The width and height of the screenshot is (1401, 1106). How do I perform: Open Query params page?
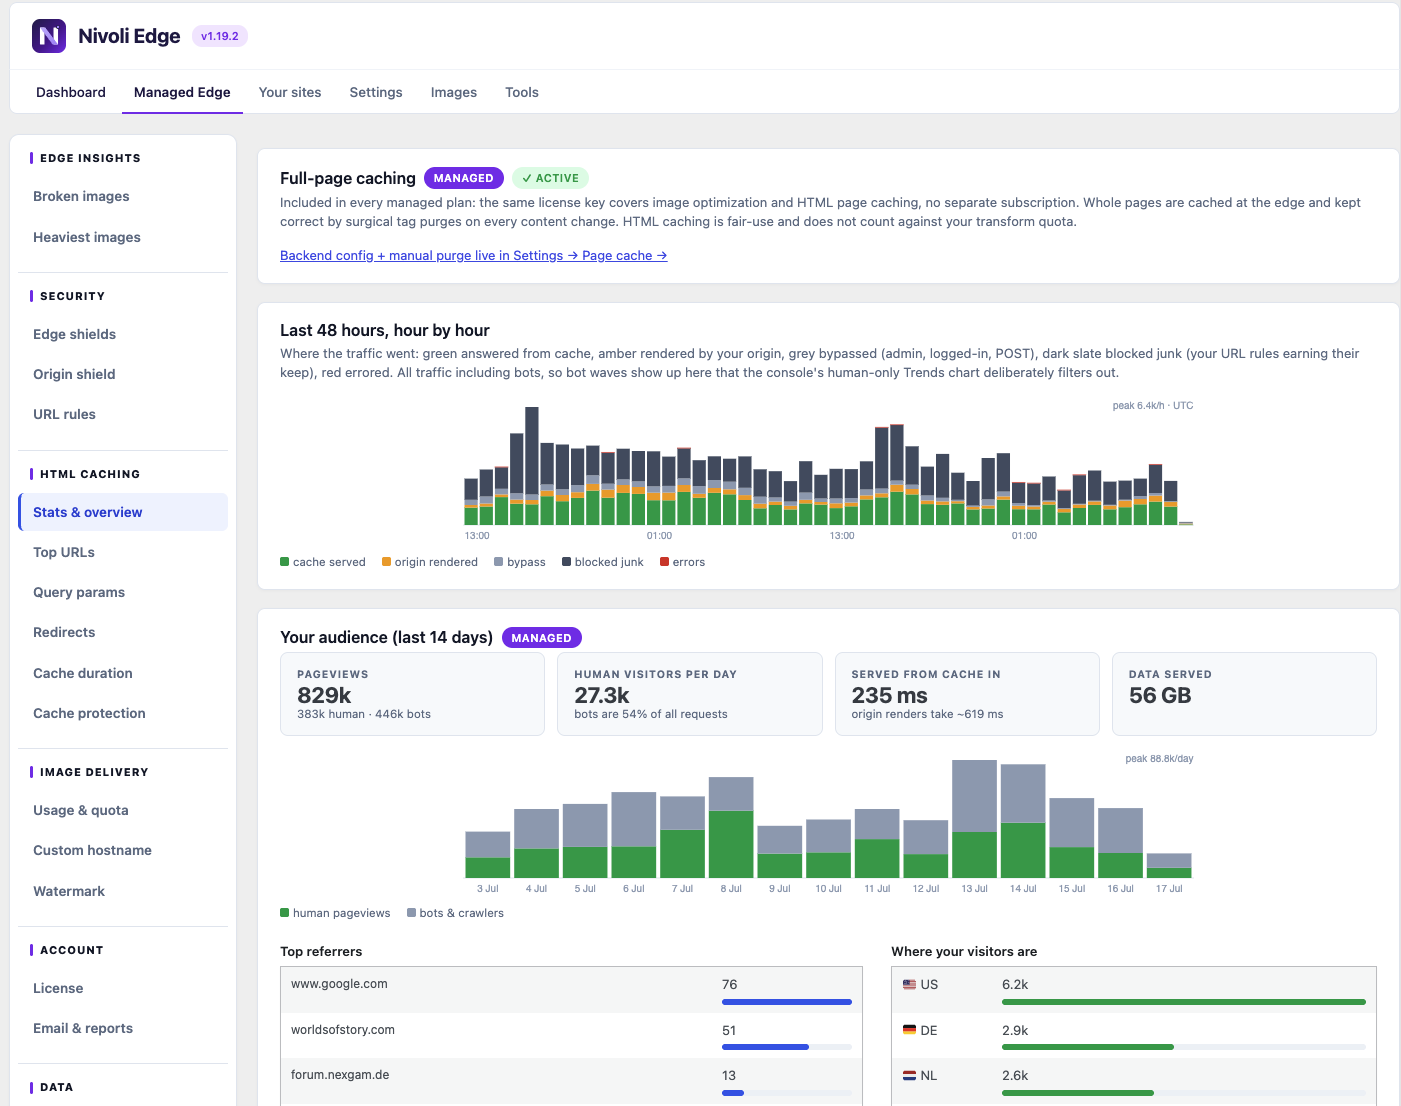pyautogui.click(x=123, y=592)
